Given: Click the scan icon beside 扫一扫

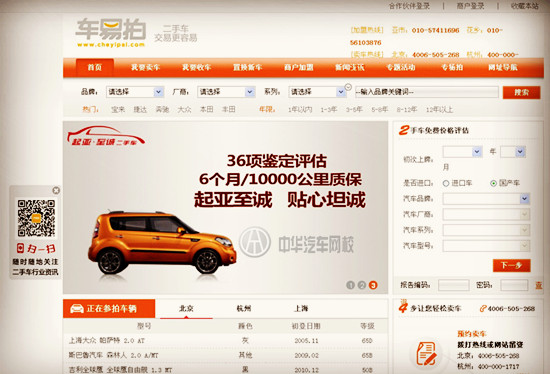Looking at the screenshot, I should click(x=21, y=248).
